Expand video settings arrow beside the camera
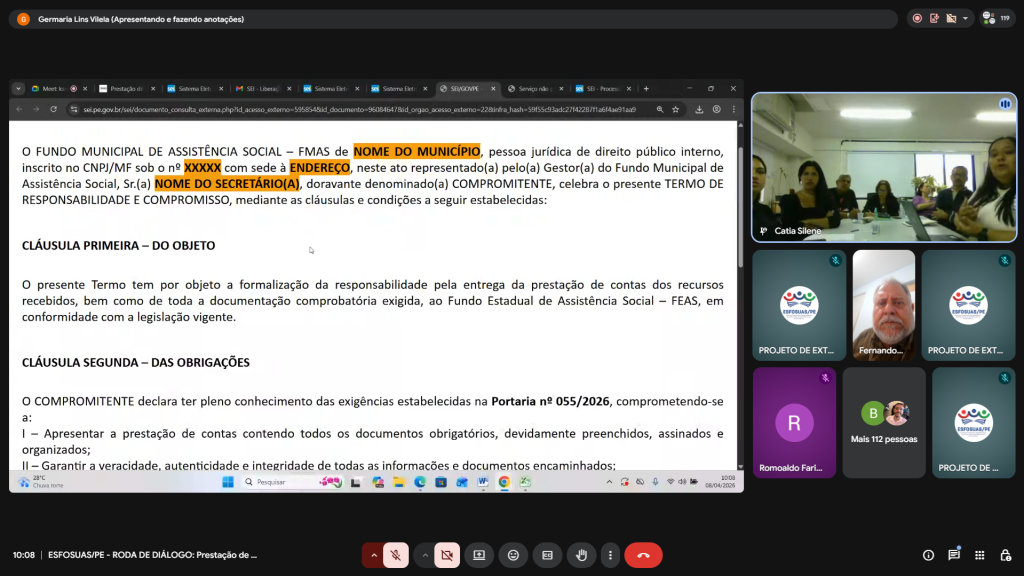 tap(424, 555)
